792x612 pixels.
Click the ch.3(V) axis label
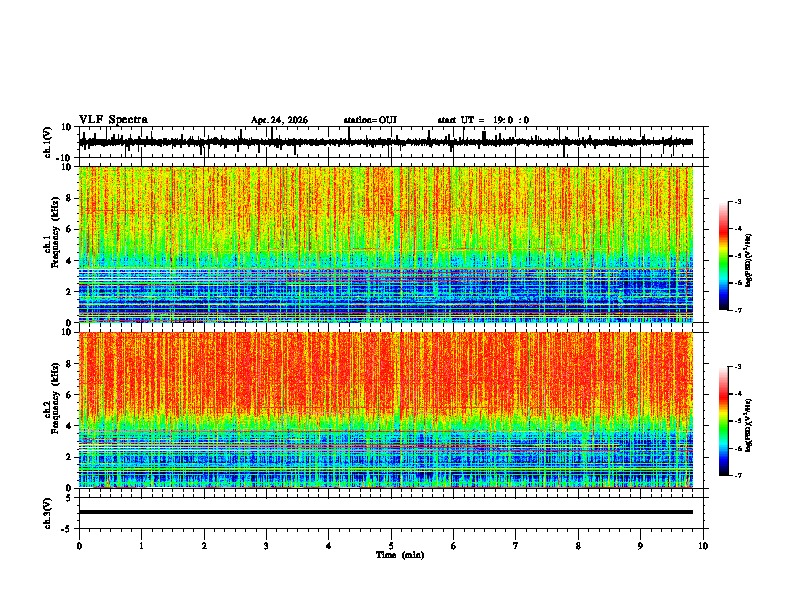click(48, 513)
